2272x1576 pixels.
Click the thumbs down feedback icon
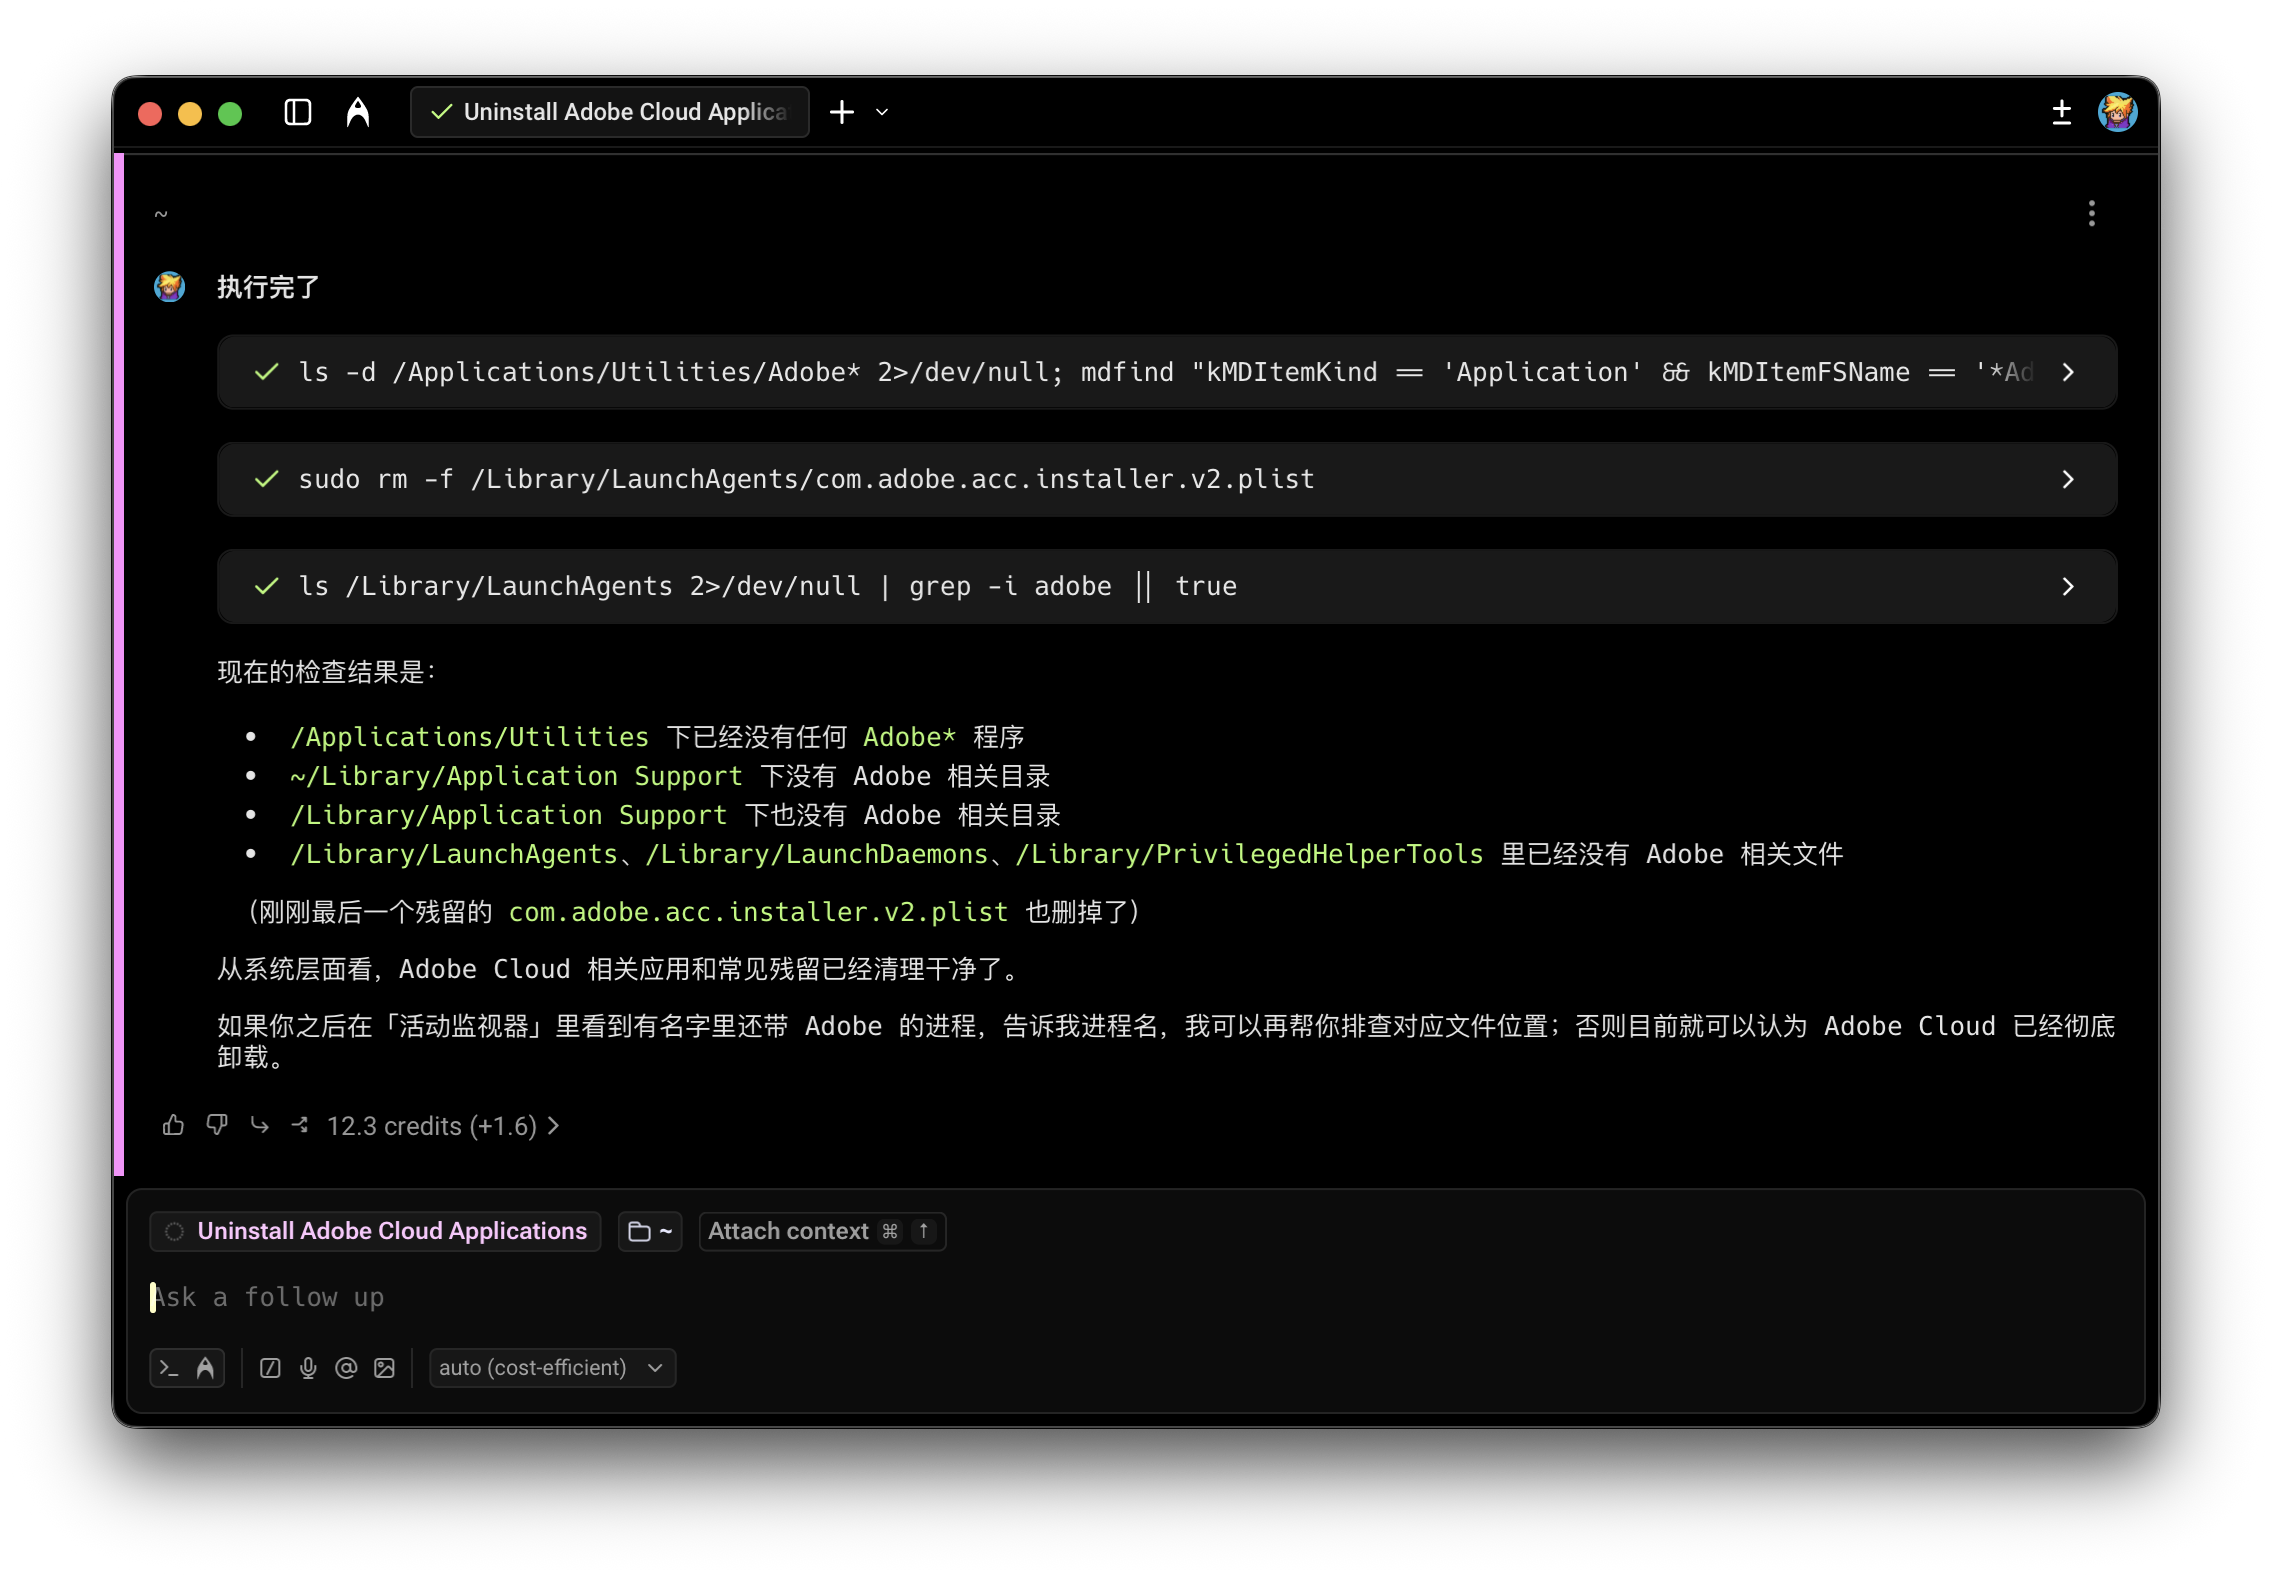(x=216, y=1125)
